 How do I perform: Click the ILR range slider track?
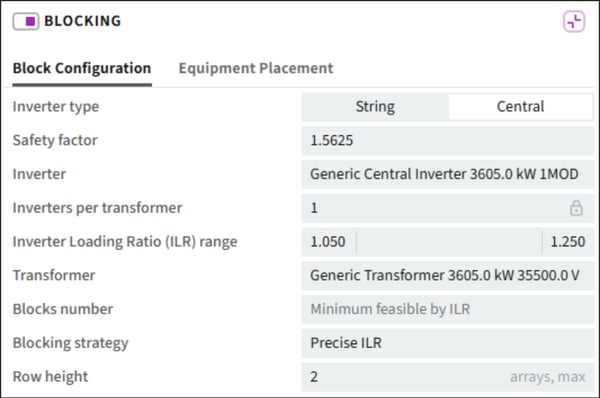pos(449,242)
